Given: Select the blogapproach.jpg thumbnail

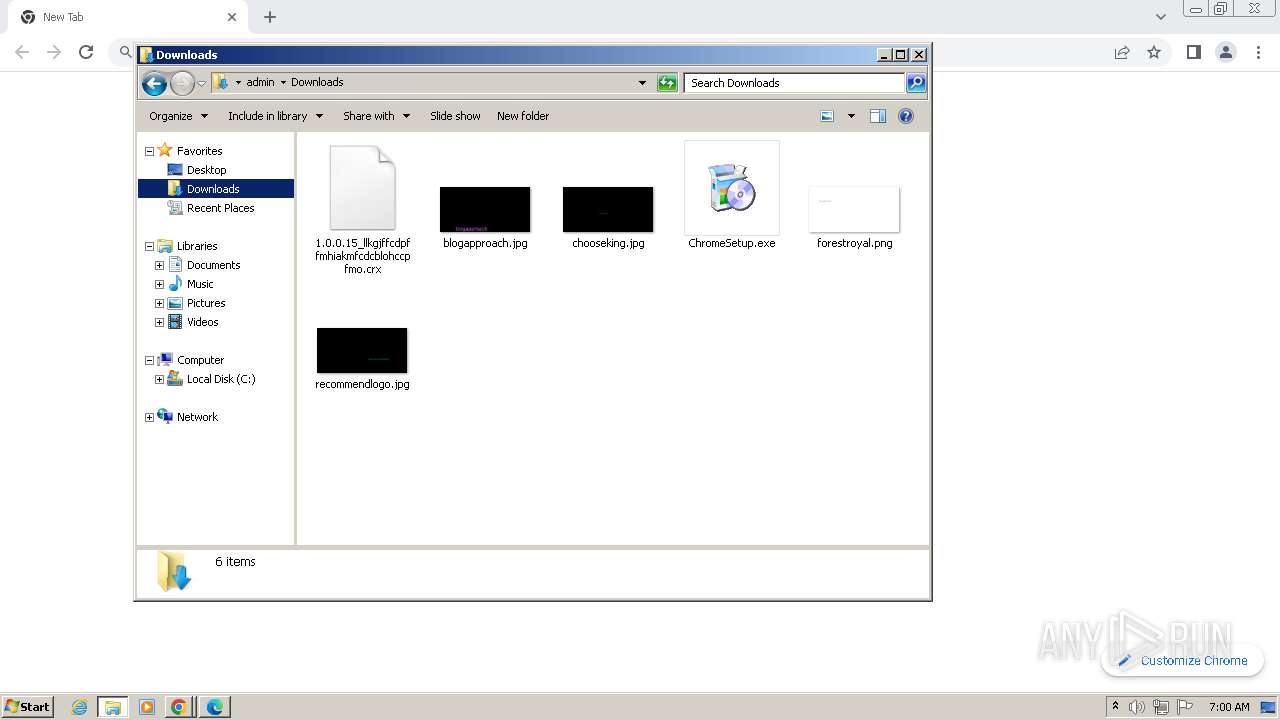Looking at the screenshot, I should 485,209.
